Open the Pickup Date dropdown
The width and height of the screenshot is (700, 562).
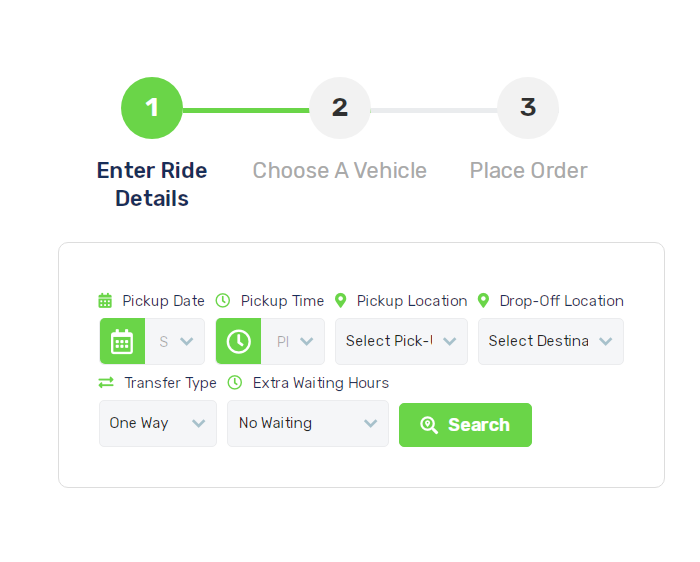point(176,341)
